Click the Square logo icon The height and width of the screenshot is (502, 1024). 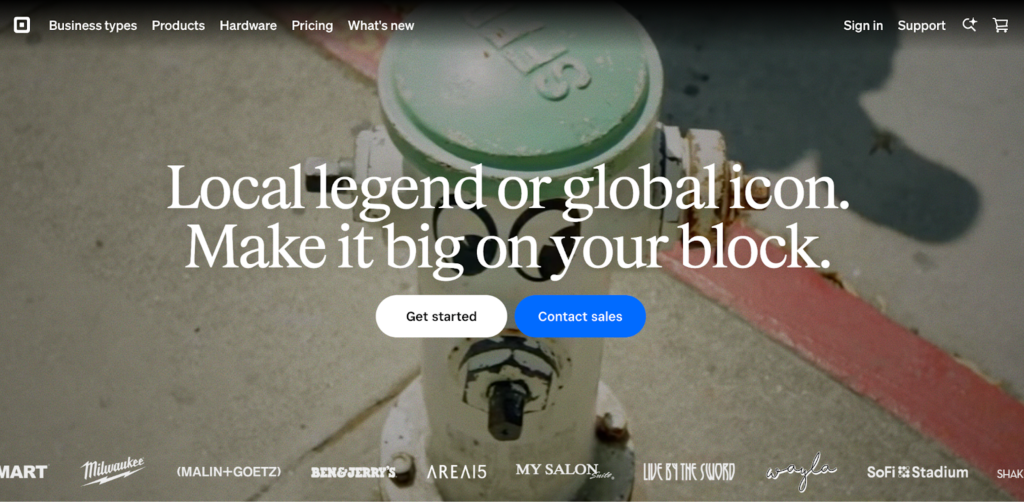pyautogui.click(x=22, y=25)
